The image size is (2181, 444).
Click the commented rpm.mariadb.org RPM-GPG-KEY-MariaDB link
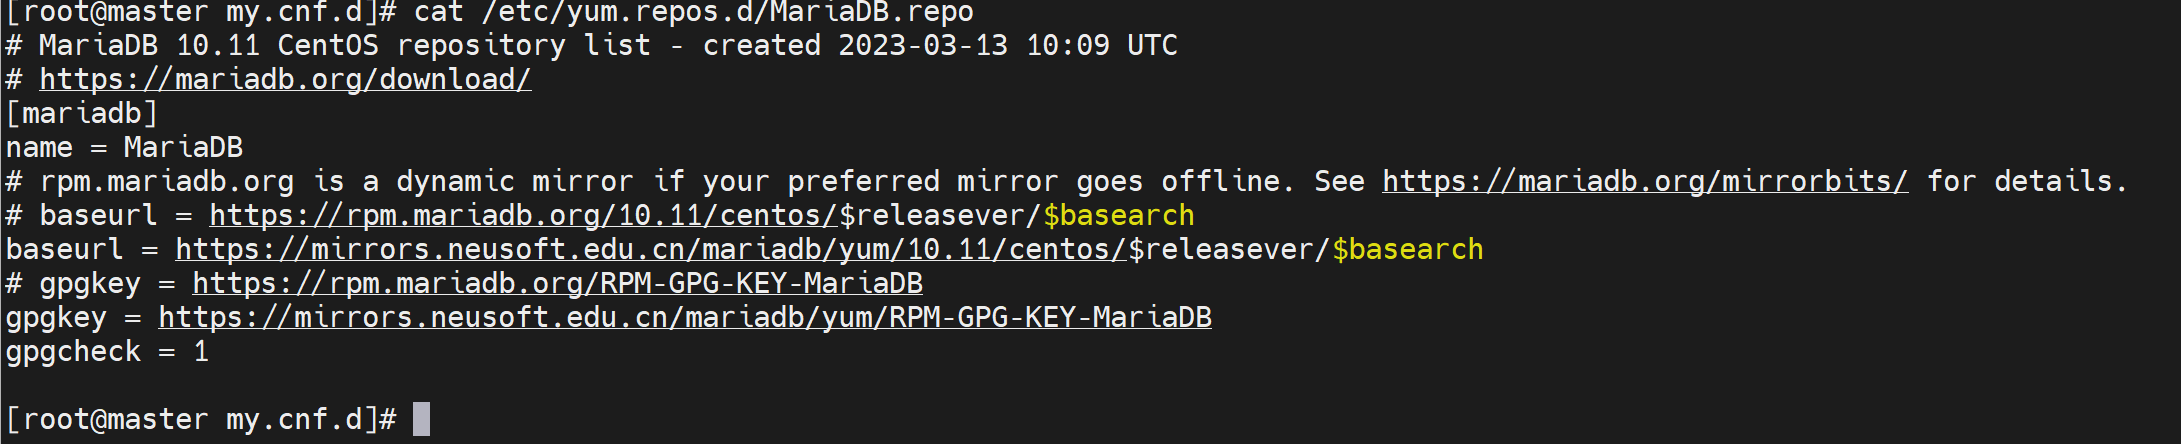[x=557, y=284]
